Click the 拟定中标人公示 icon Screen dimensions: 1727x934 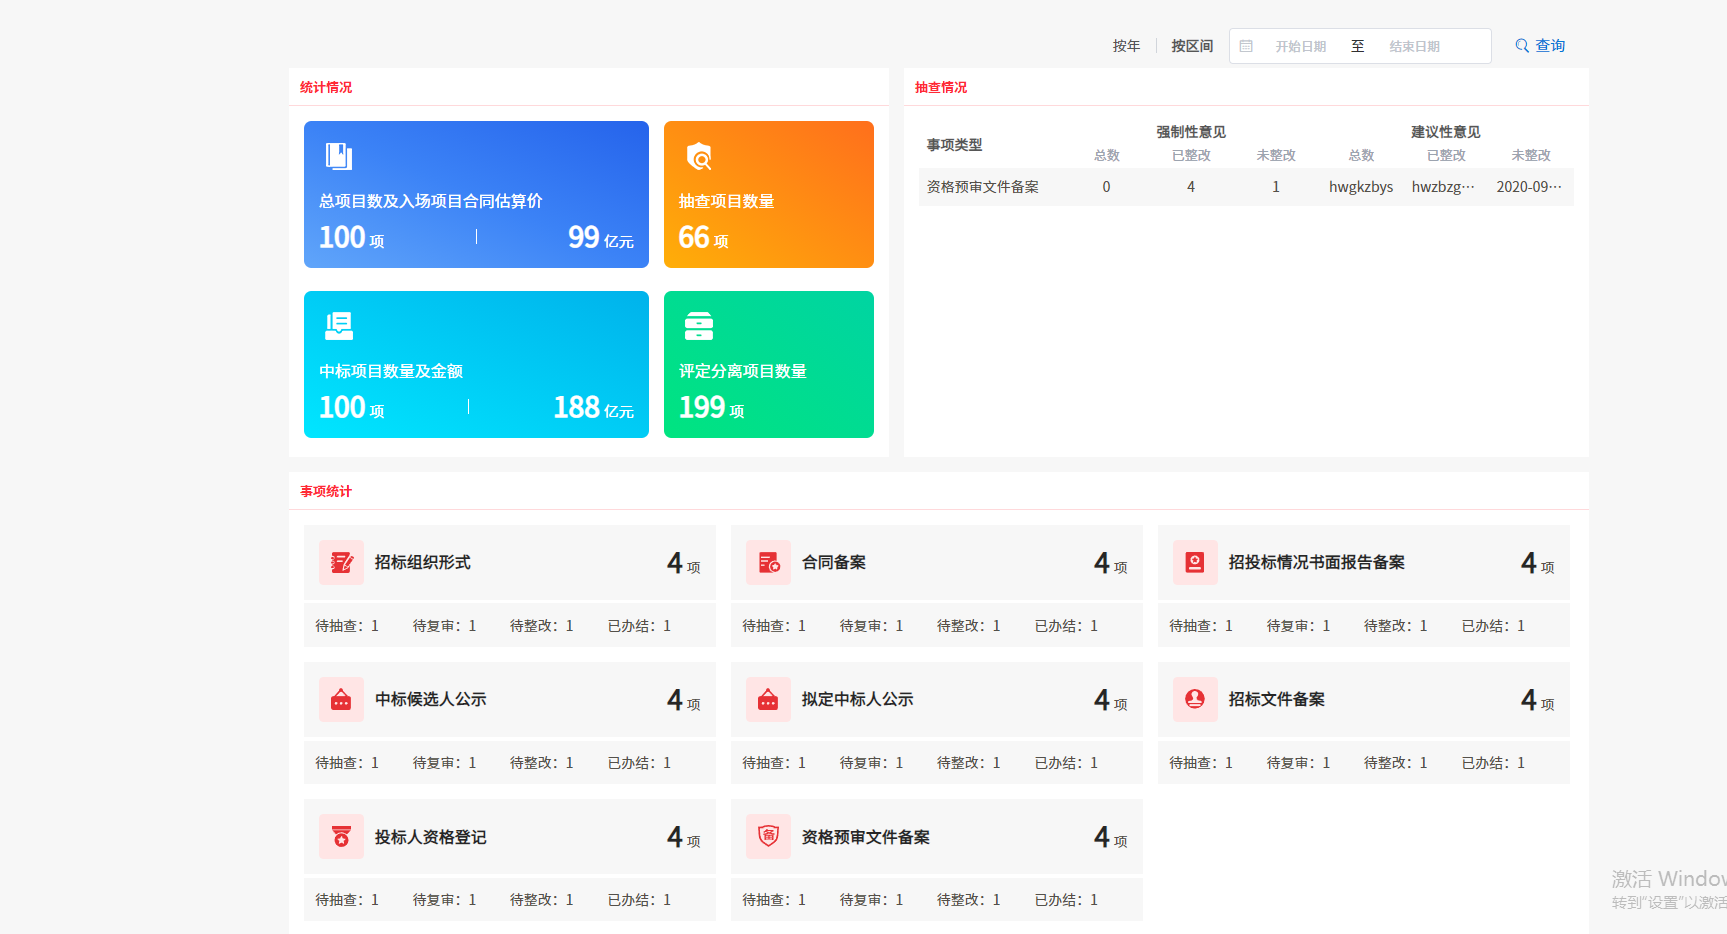(x=768, y=699)
